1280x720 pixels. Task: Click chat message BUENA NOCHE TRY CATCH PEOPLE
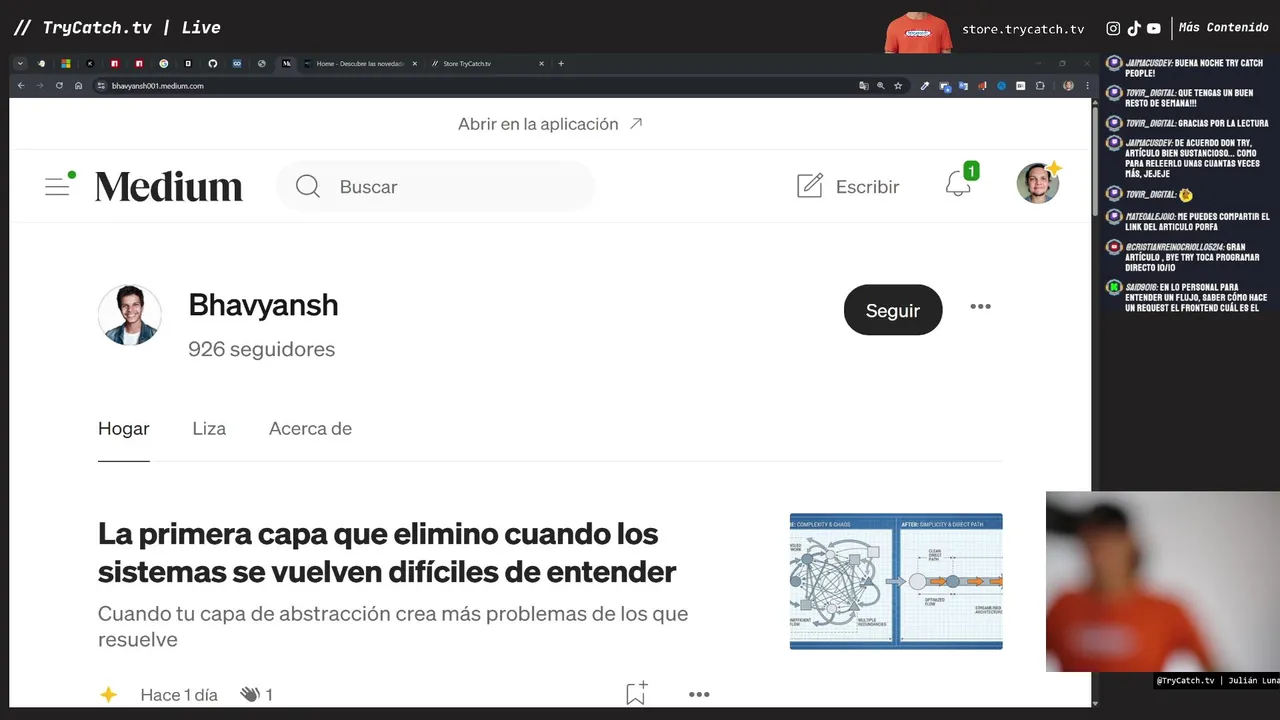pos(1194,68)
